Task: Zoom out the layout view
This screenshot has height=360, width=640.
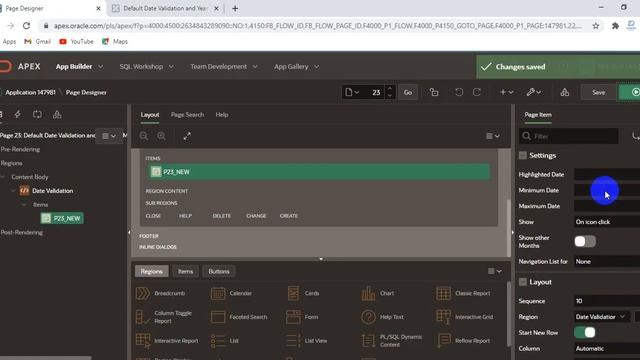Action: click(x=144, y=136)
